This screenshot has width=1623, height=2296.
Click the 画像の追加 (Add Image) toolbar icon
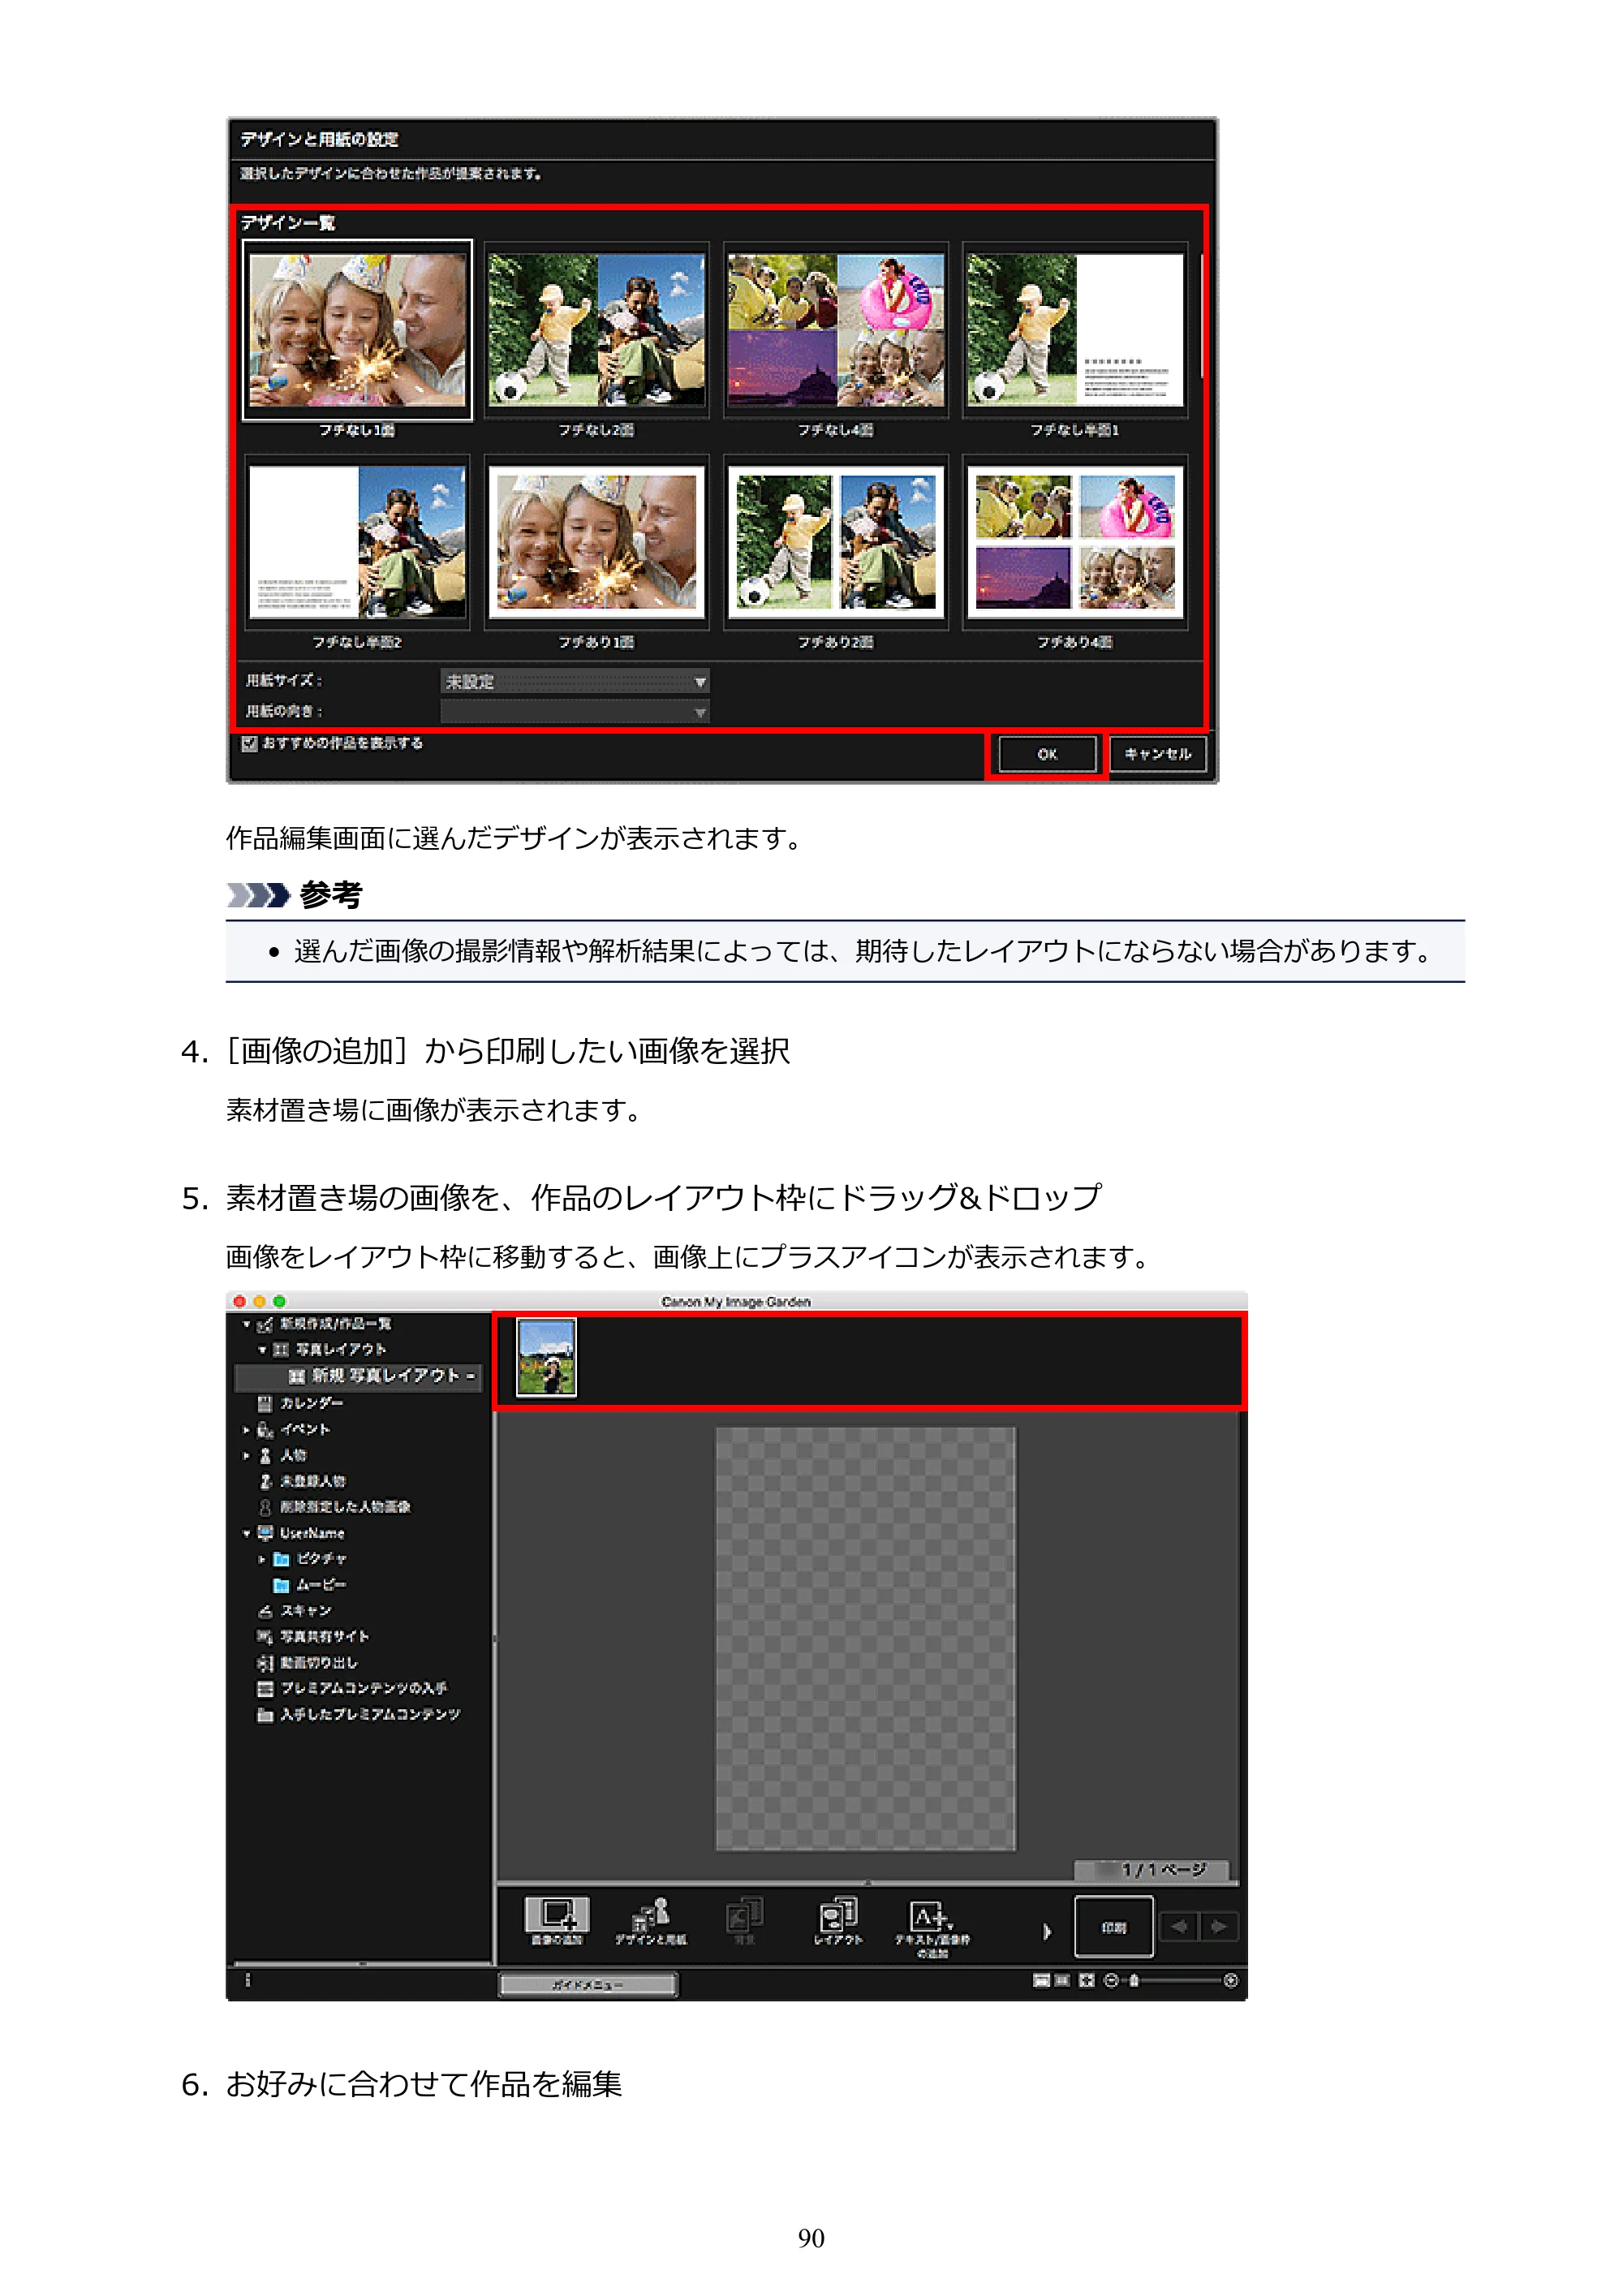point(557,1921)
